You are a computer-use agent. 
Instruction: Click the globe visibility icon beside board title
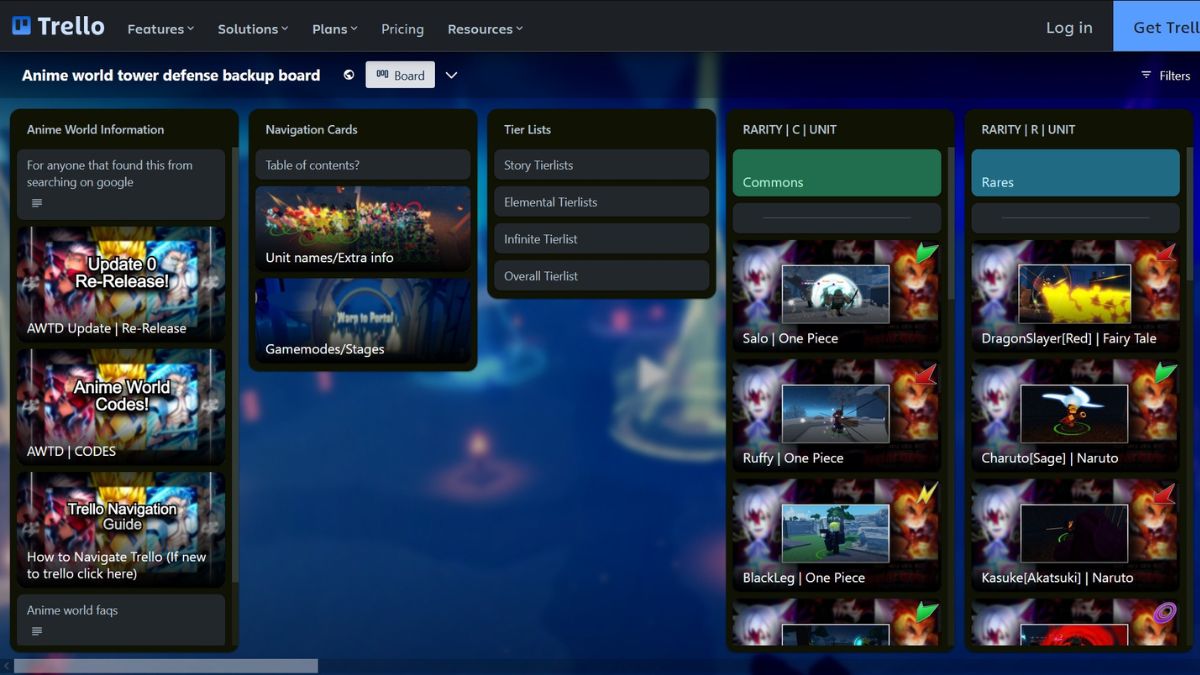(348, 75)
